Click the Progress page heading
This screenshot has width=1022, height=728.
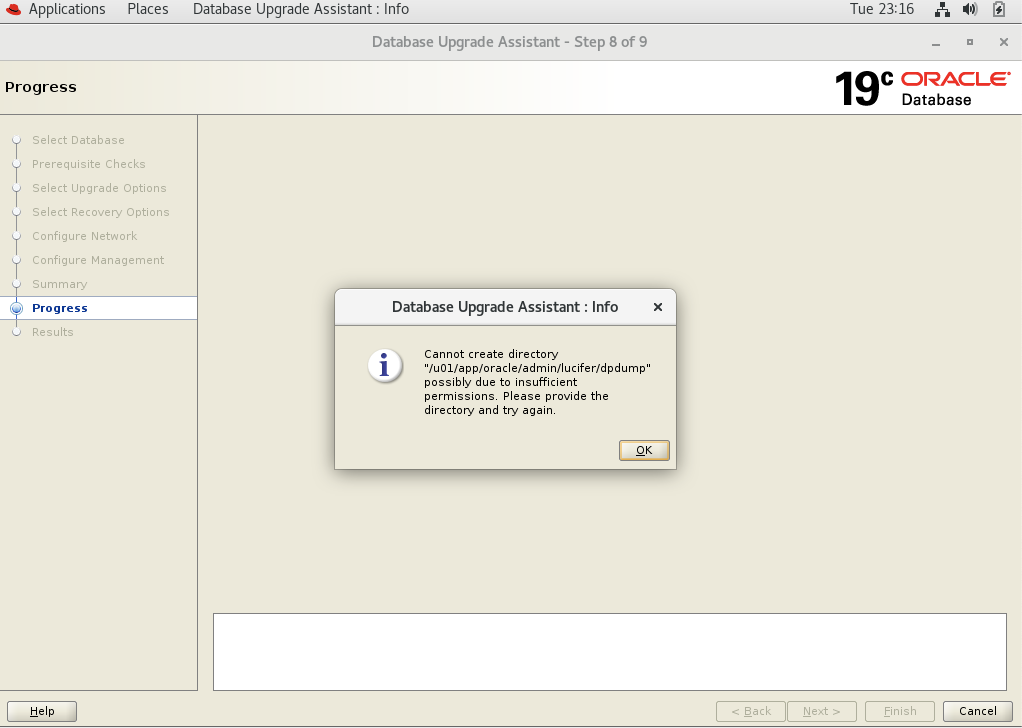tap(40, 87)
